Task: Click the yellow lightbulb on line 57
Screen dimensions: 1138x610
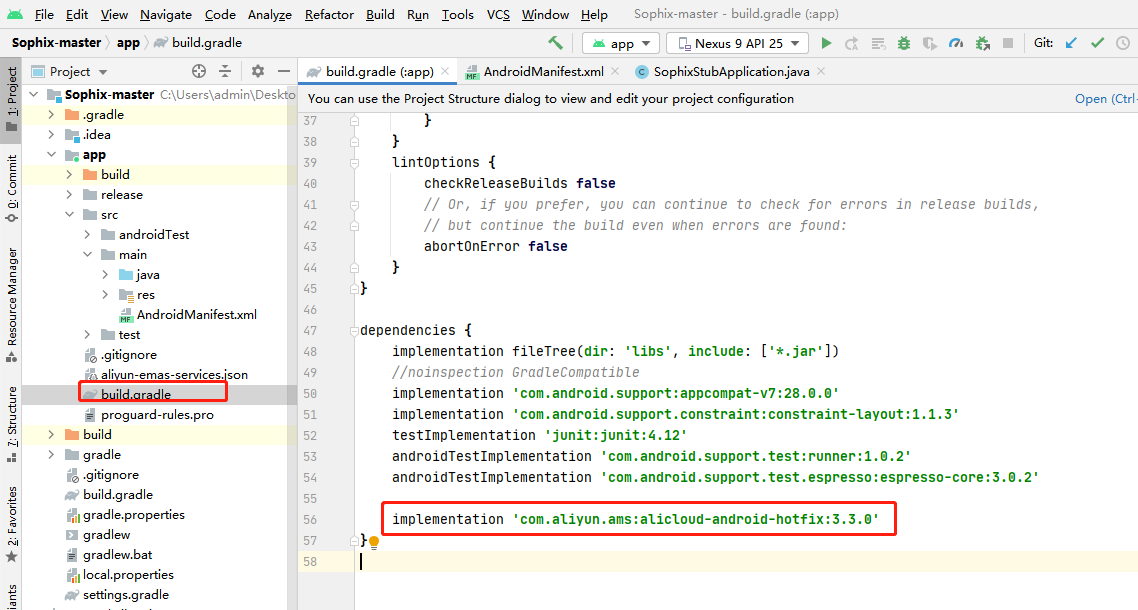Action: click(x=374, y=542)
